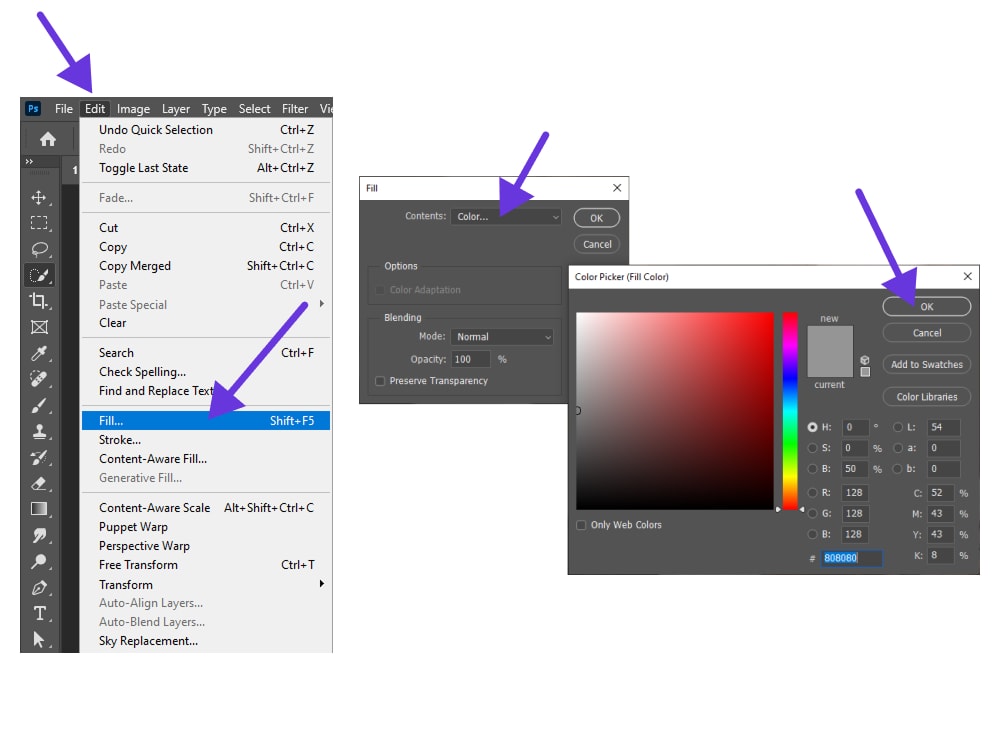Screen dimensions: 1000x750
Task: Select the Gradient tool
Action: point(39,509)
